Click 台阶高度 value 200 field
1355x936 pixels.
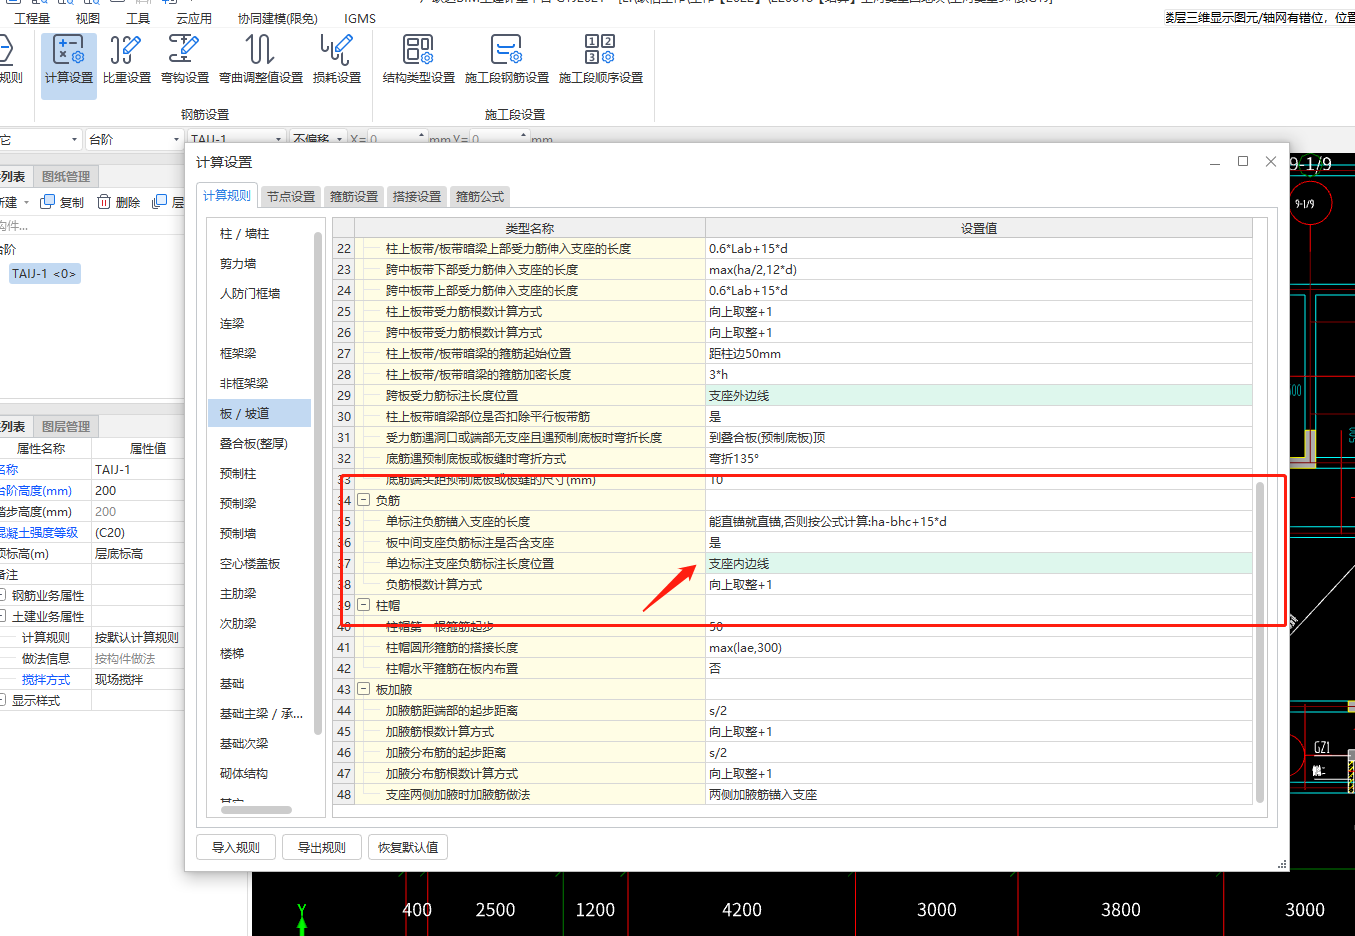coord(138,490)
